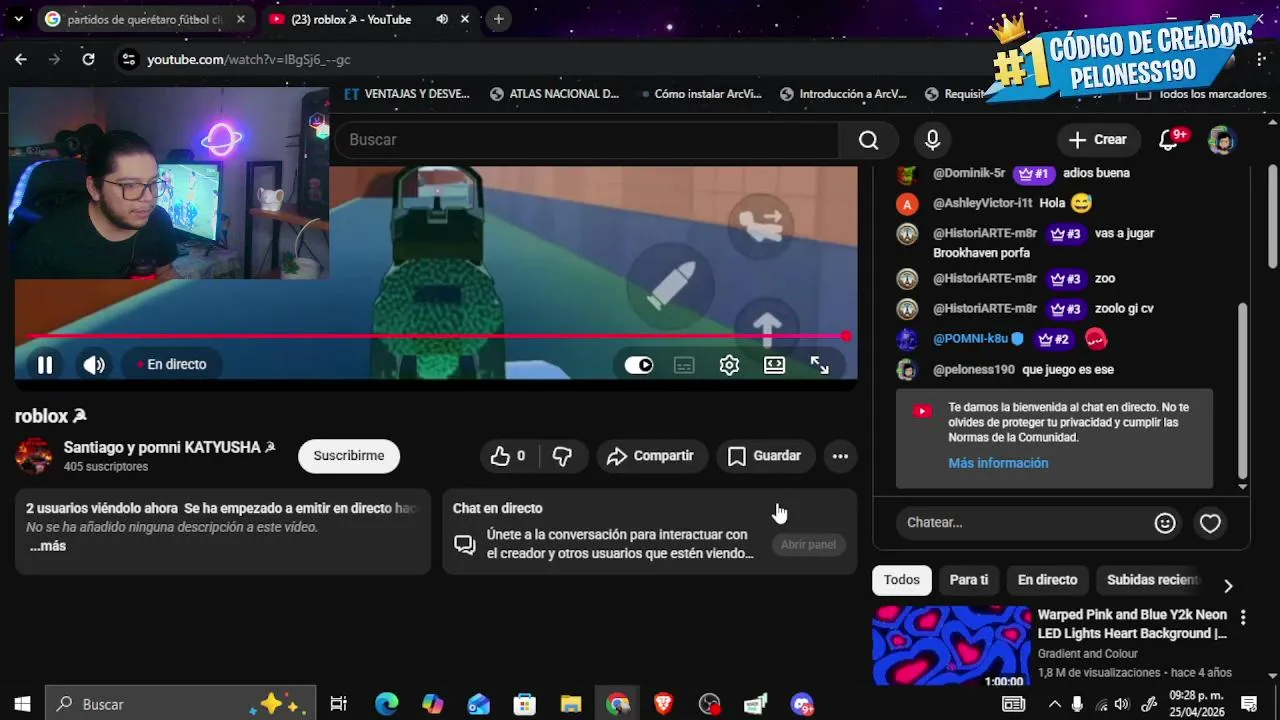This screenshot has width=1280, height=720.
Task: Like the roblox video
Action: [x=508, y=456]
